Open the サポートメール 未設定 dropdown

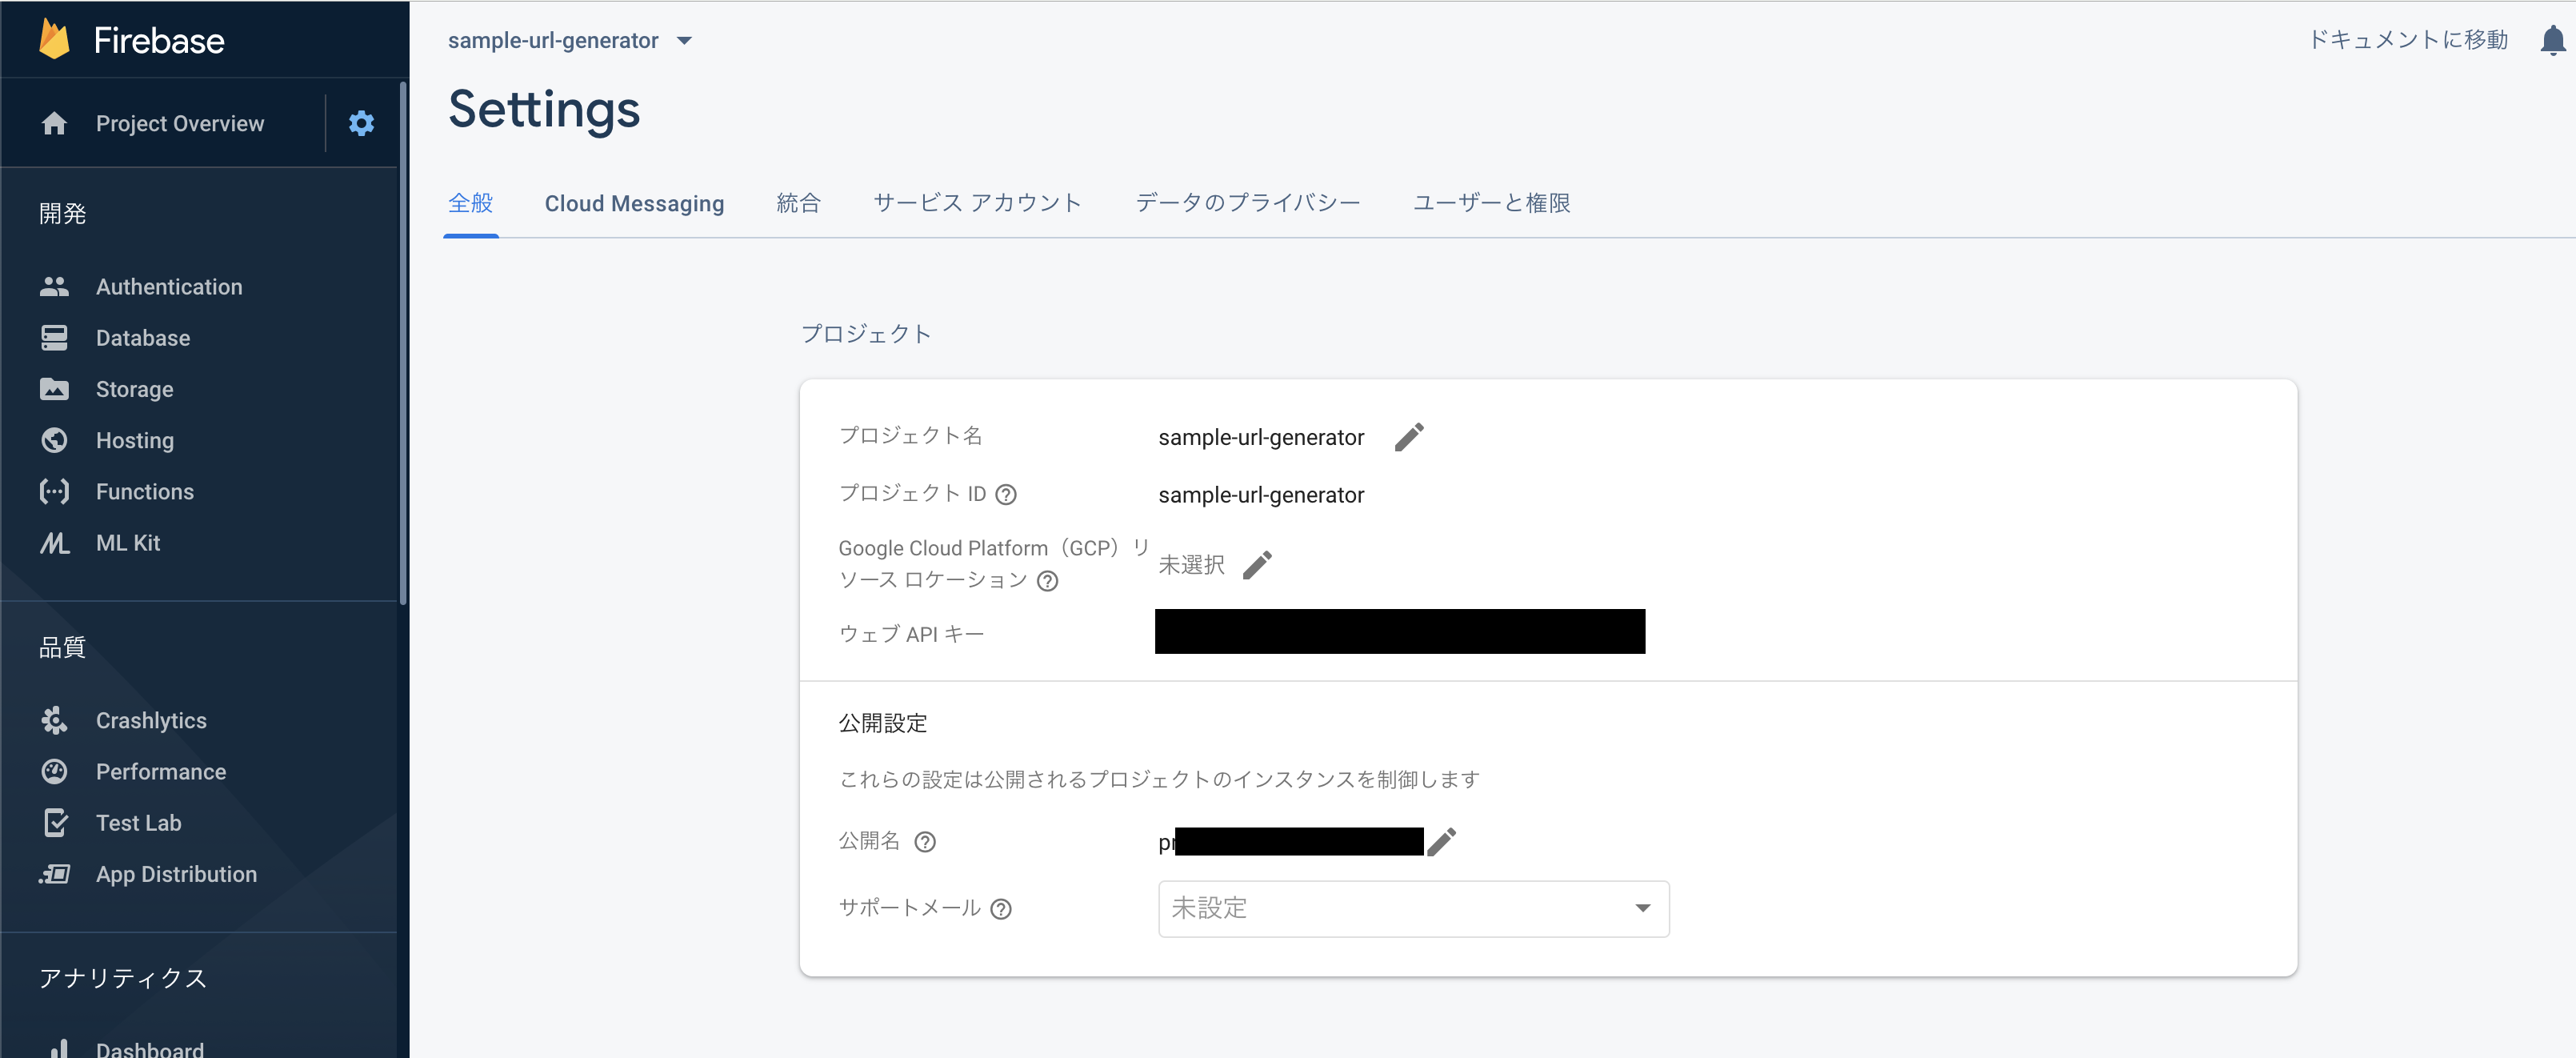point(1413,909)
